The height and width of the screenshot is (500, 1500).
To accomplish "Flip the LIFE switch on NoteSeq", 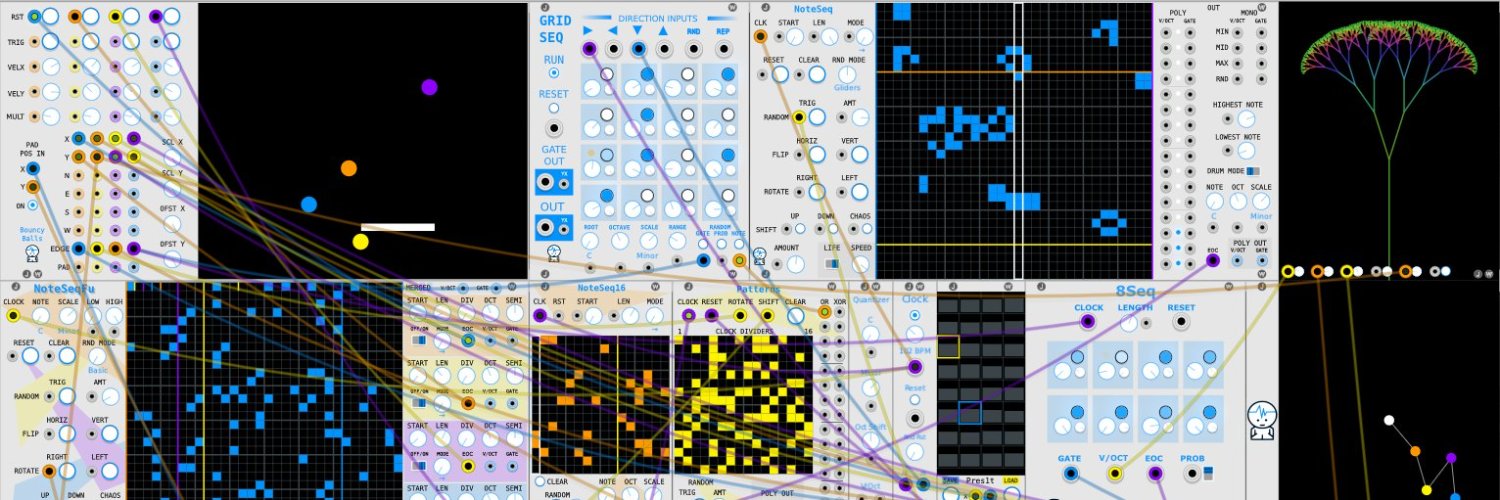I will [832, 263].
